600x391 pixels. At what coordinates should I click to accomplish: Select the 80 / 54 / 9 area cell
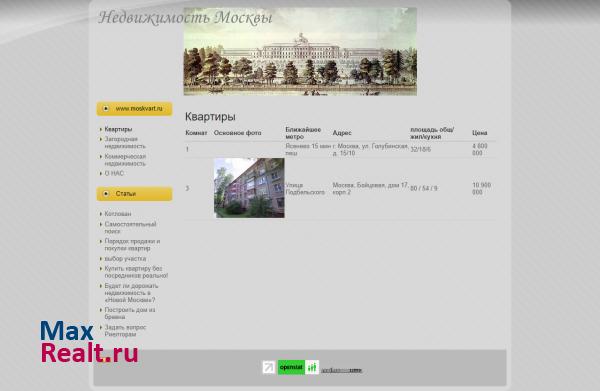(424, 189)
